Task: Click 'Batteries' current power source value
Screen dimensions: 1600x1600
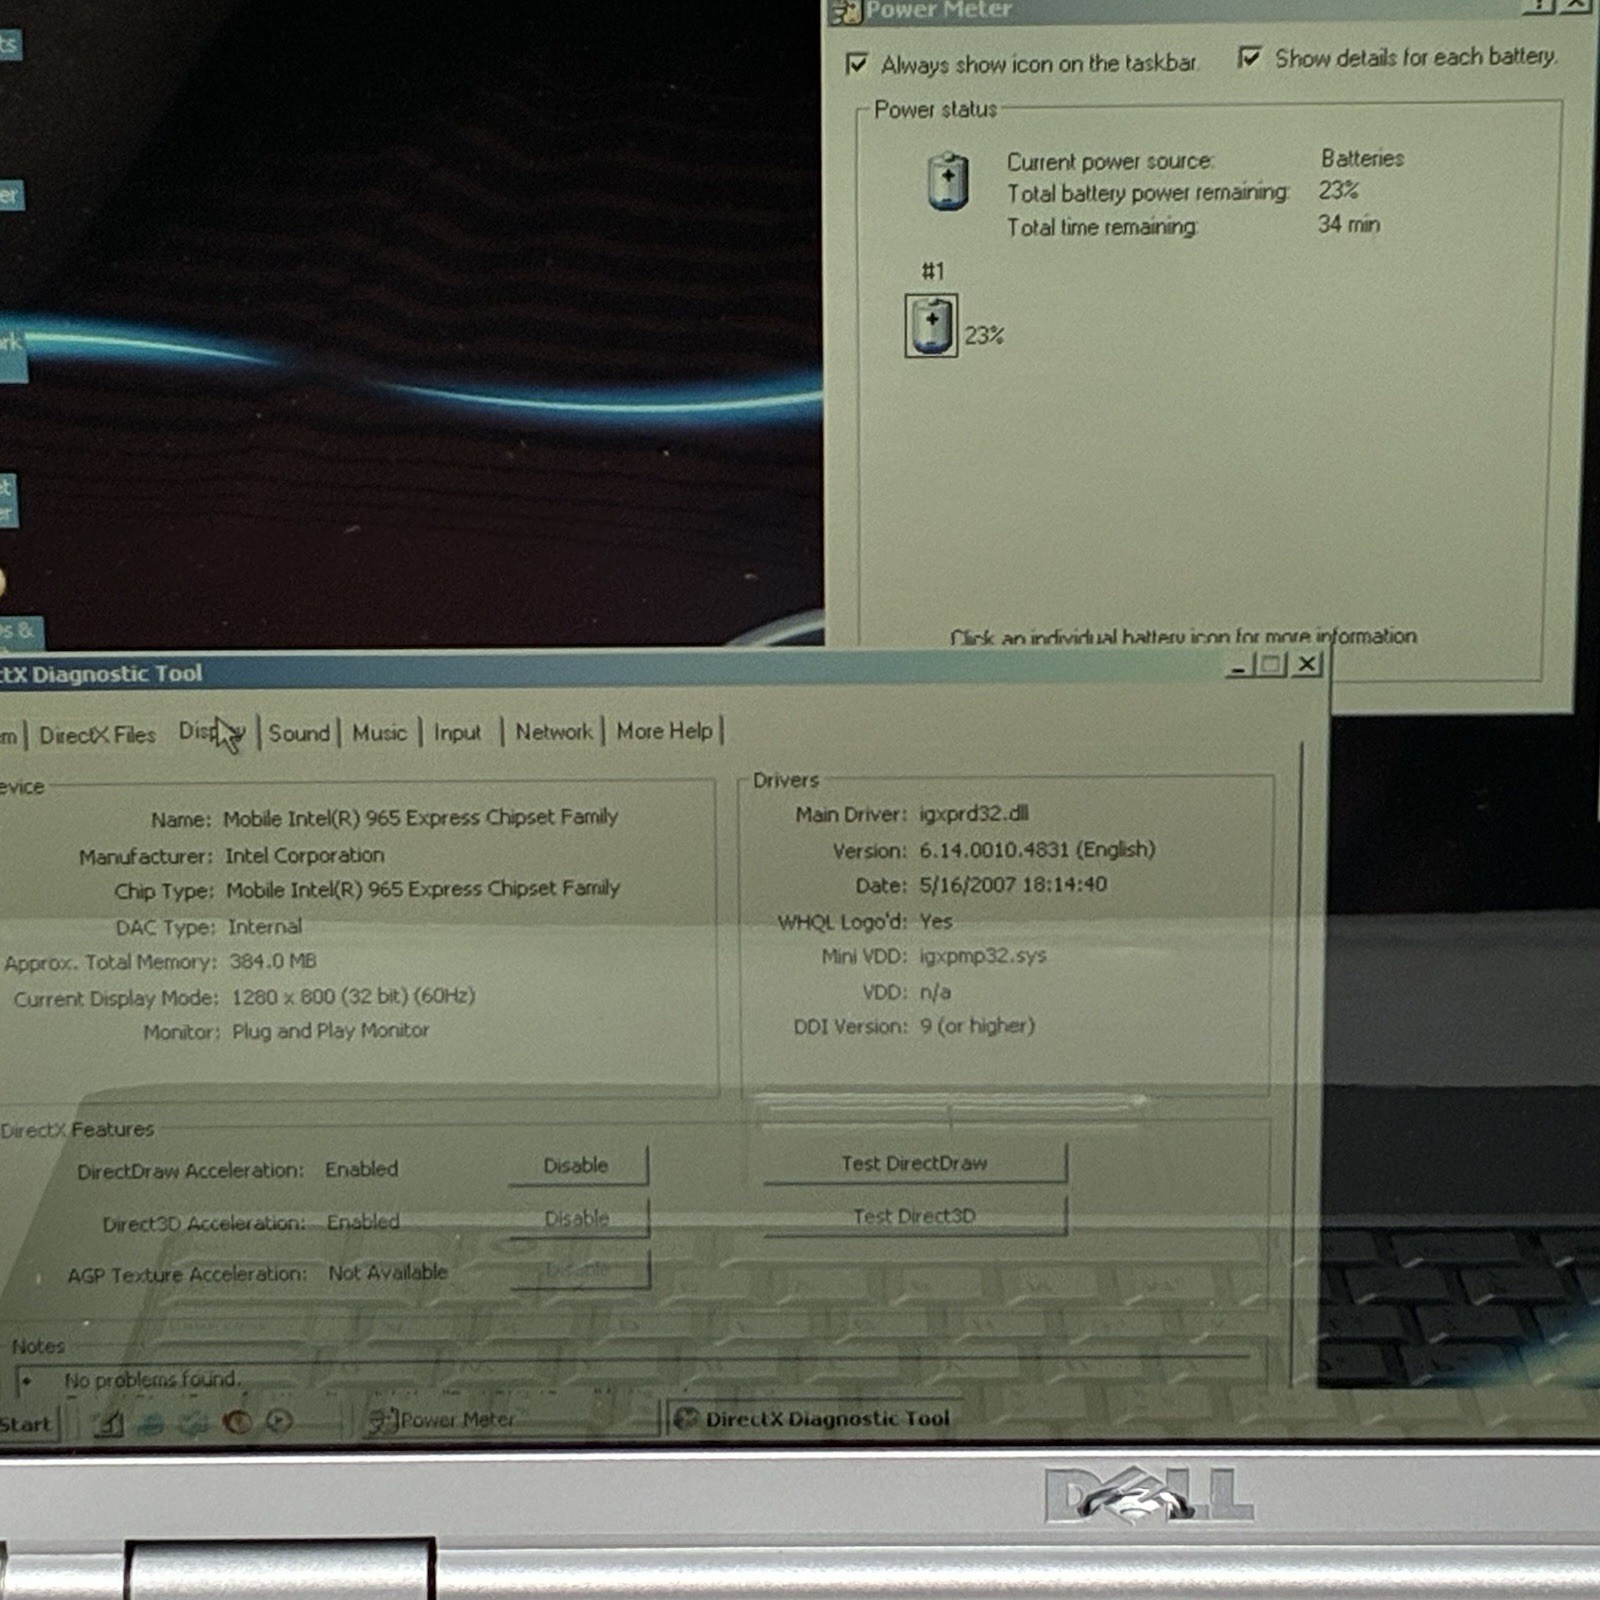Action: [x=1362, y=158]
